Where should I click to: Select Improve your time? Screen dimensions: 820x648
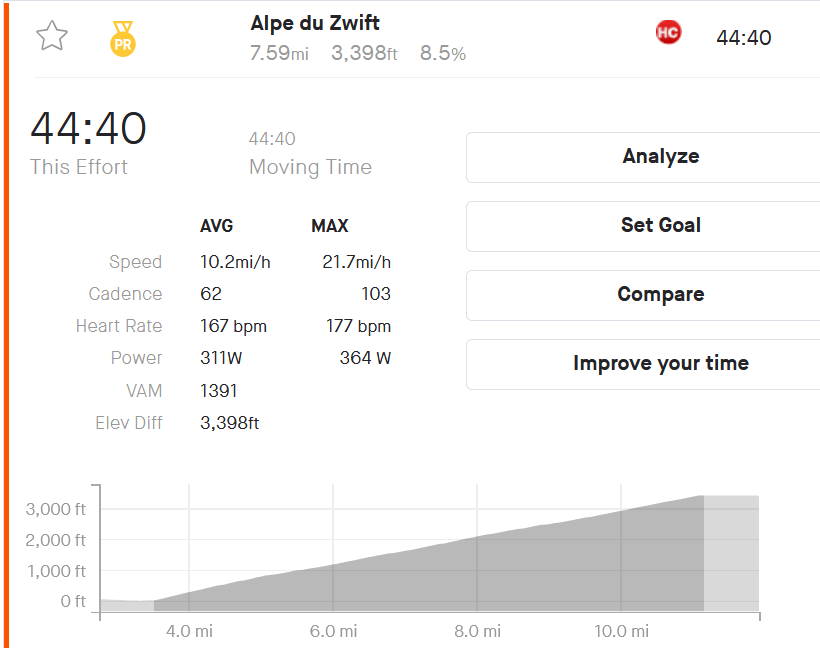[643, 364]
